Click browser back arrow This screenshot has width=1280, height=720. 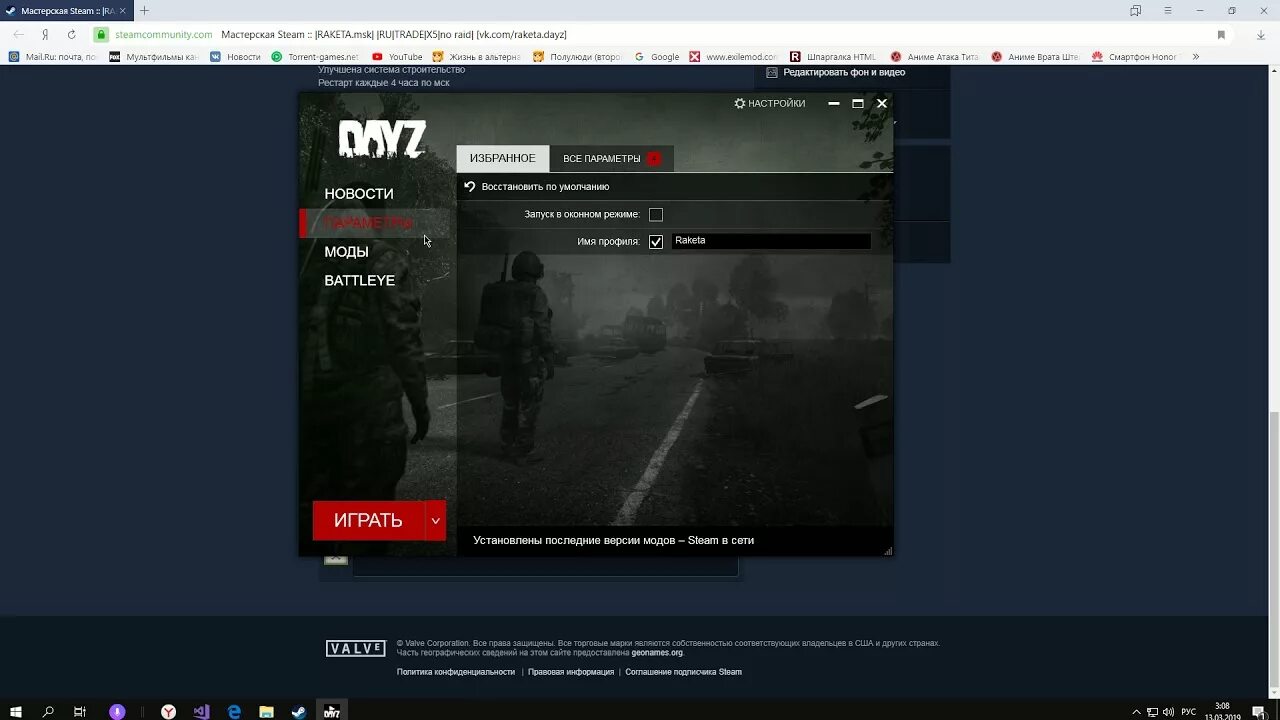[19, 34]
